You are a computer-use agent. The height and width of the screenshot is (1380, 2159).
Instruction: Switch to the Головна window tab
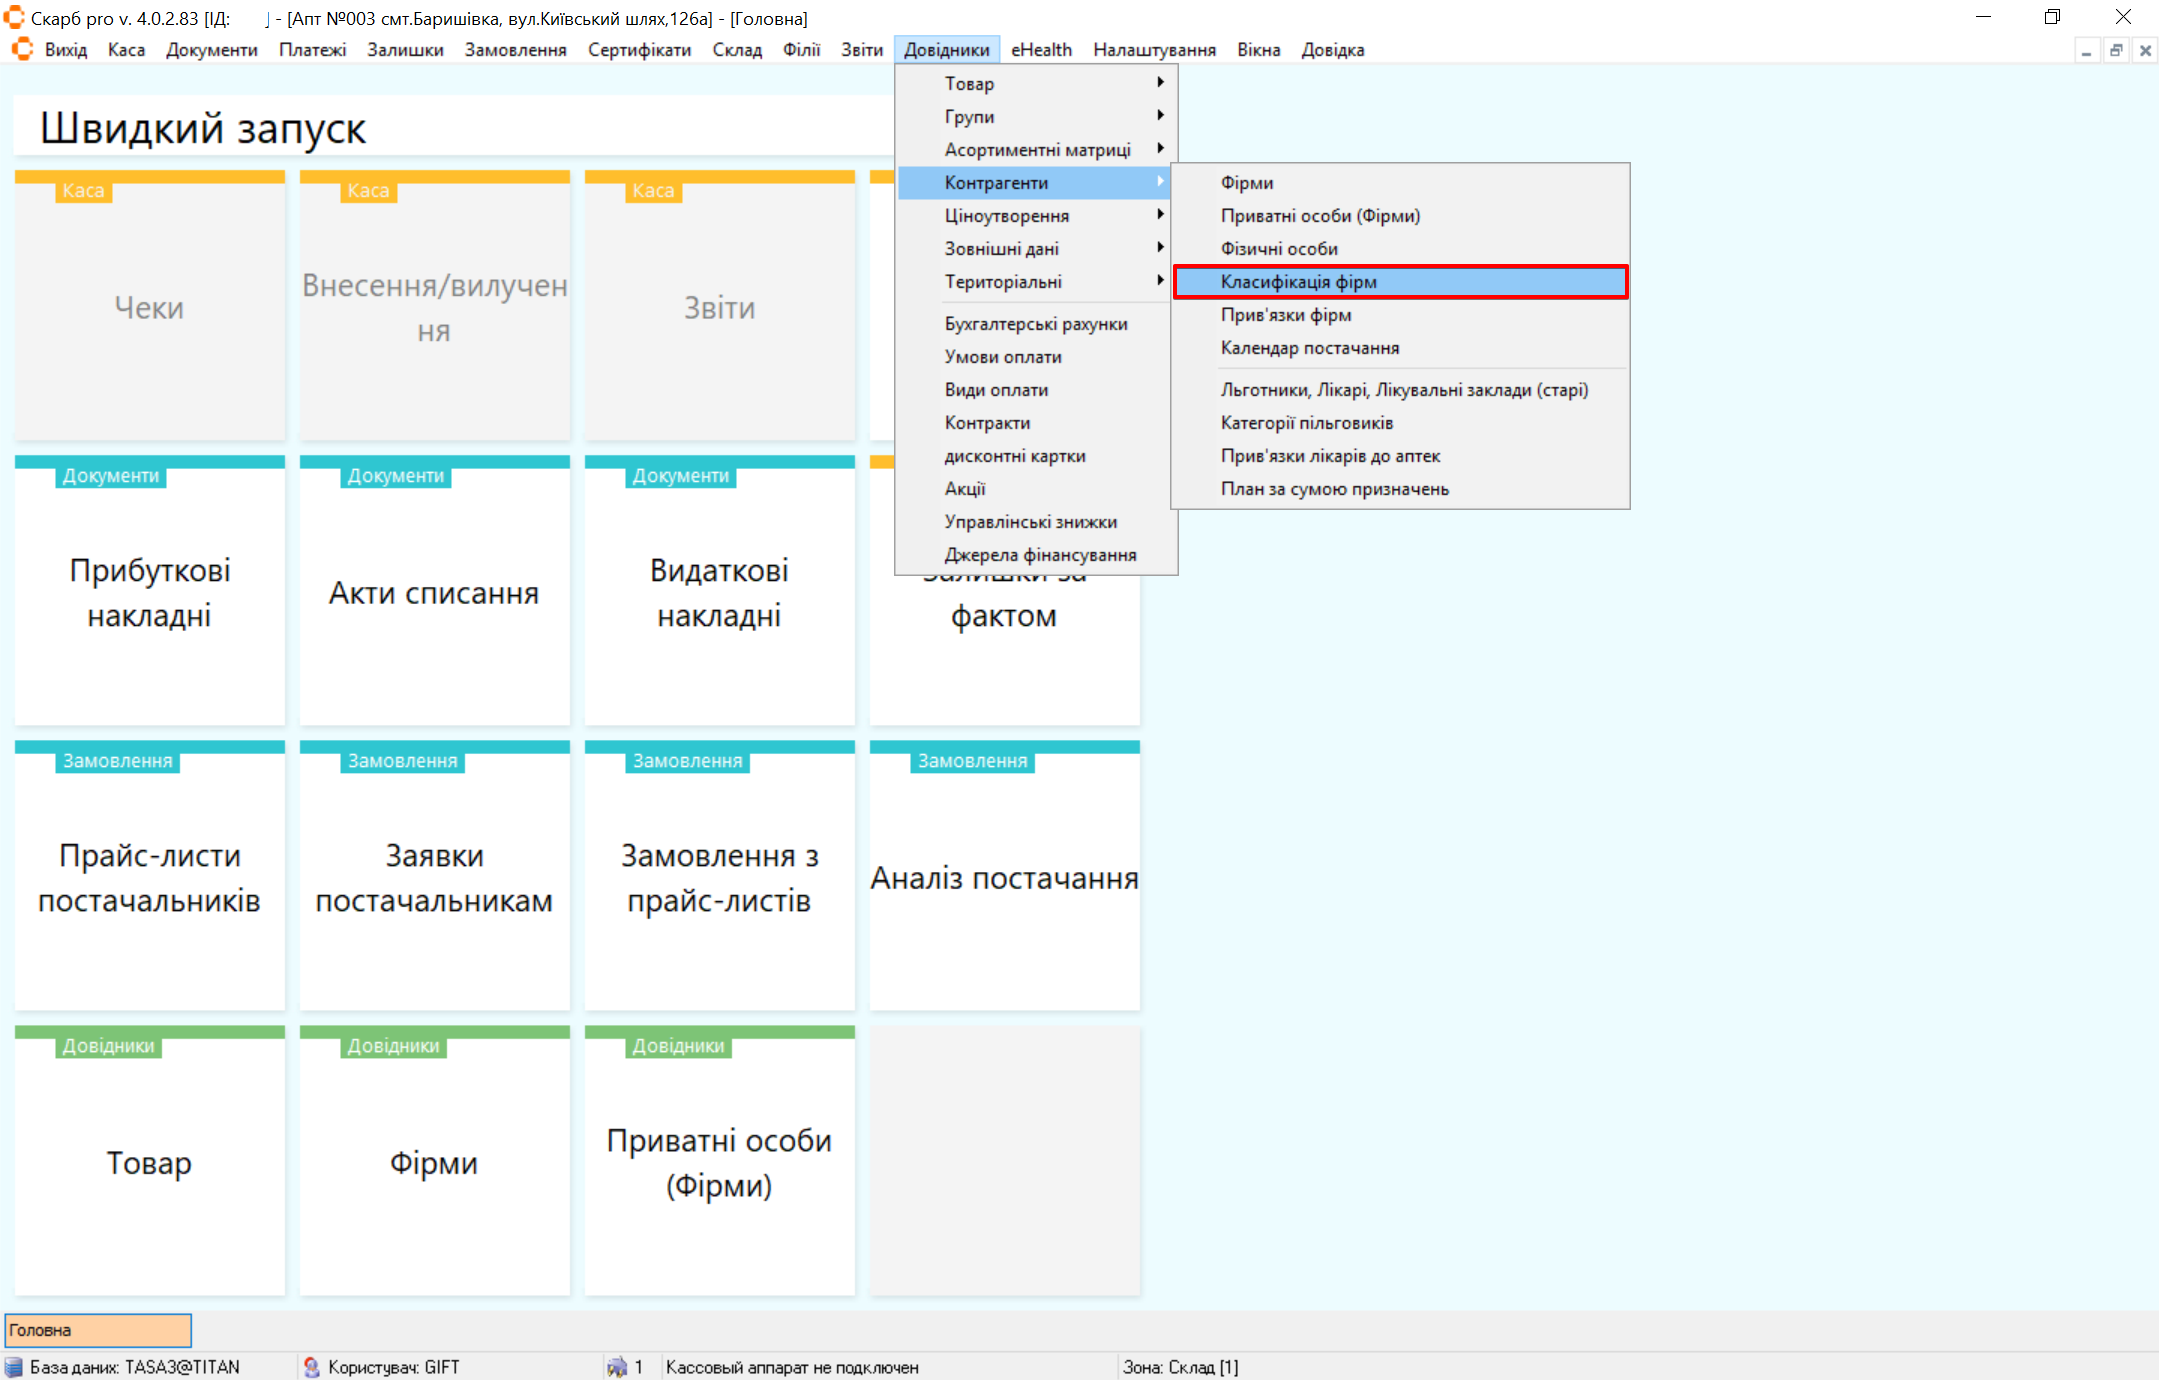click(98, 1330)
